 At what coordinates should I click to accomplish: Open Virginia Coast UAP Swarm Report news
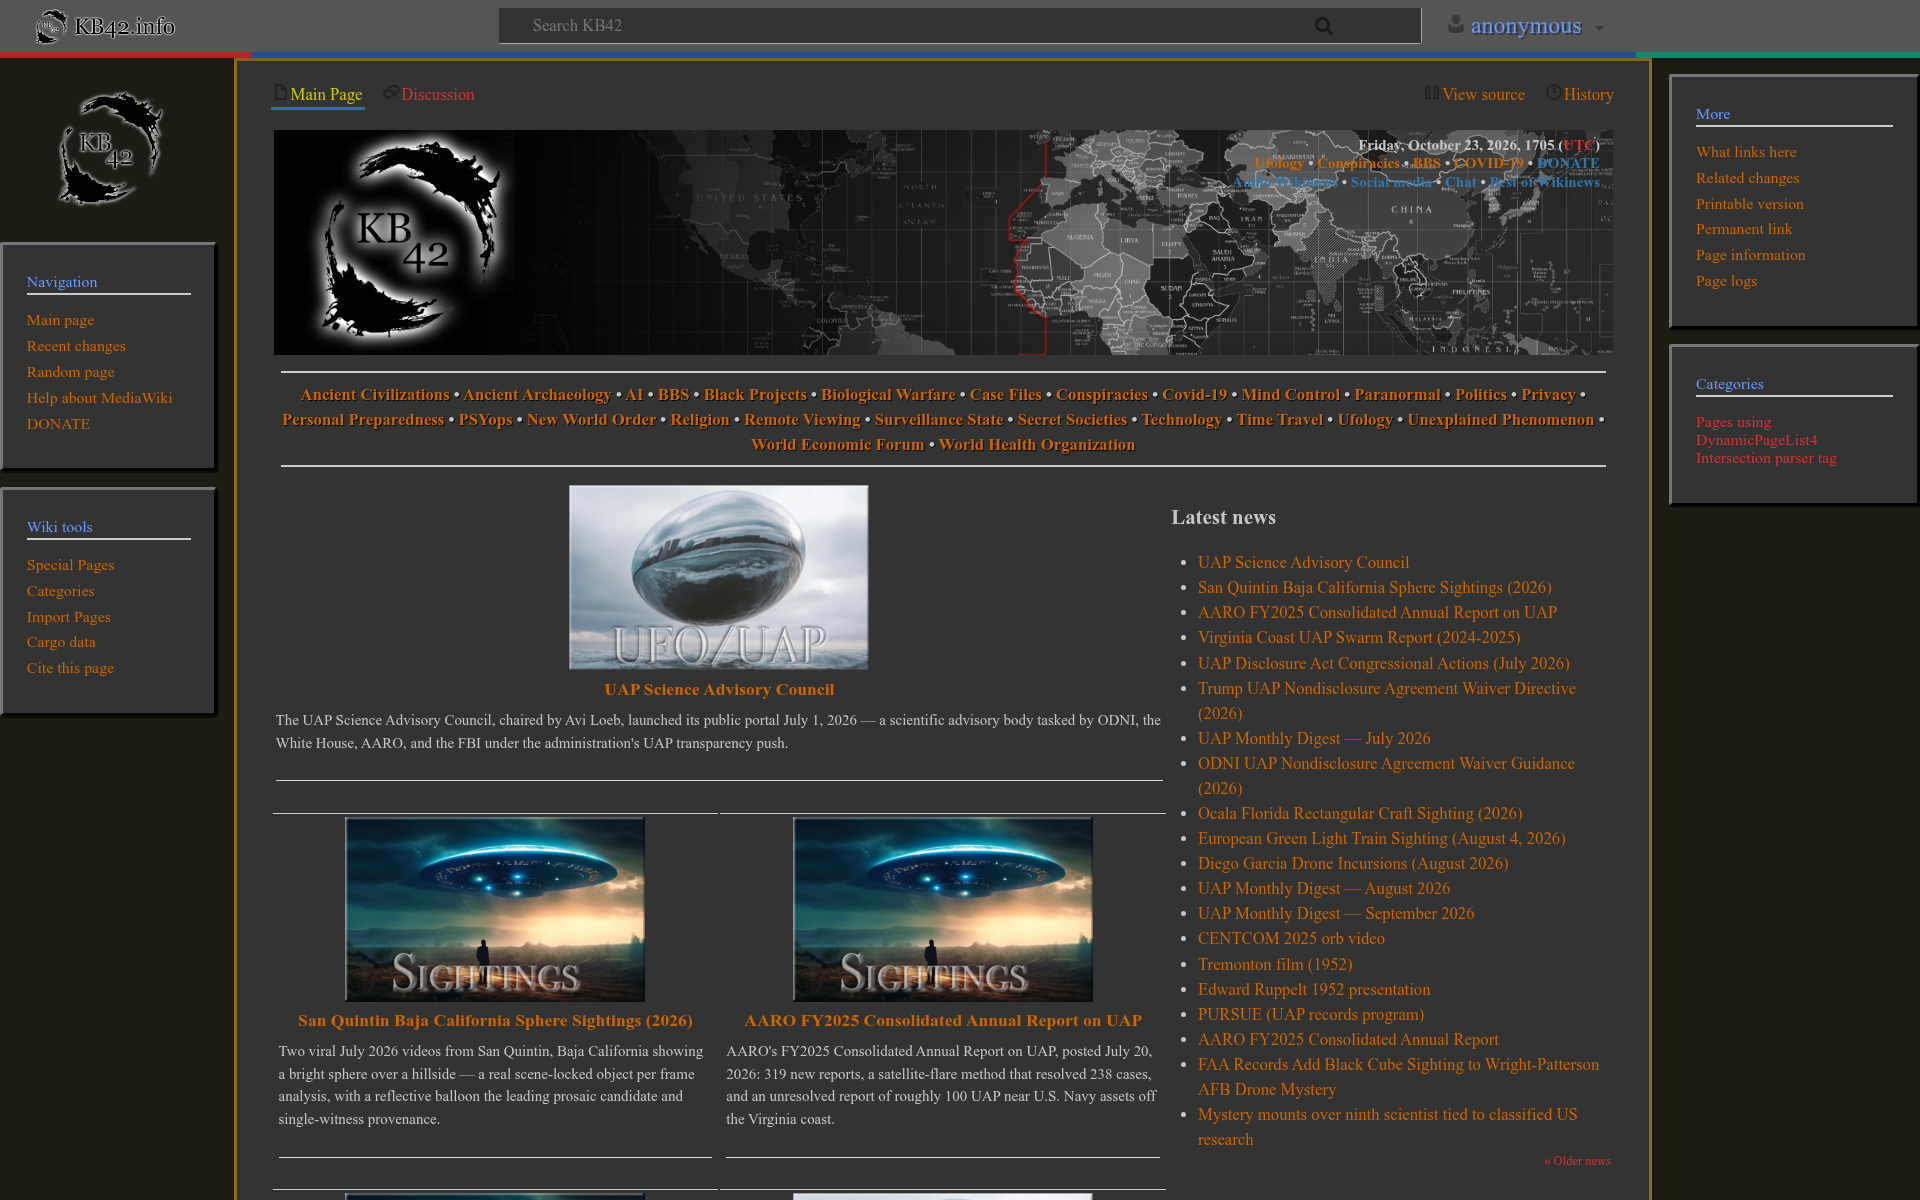tap(1359, 638)
